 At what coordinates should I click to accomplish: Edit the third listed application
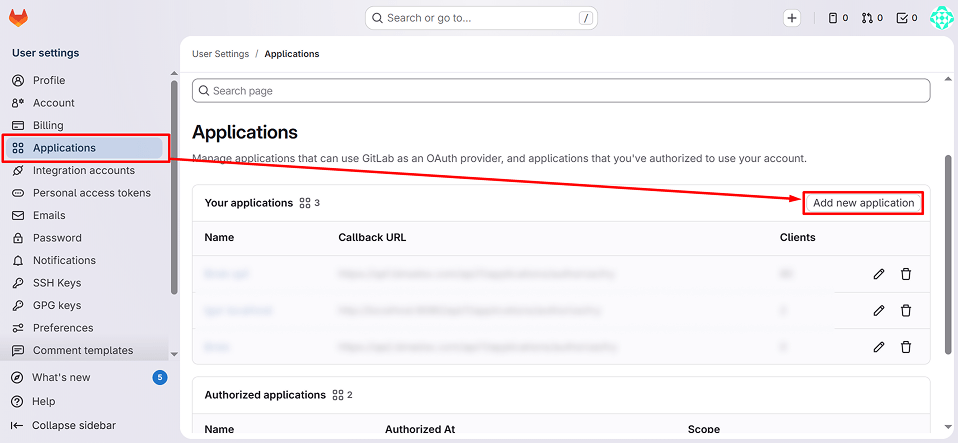coord(879,347)
